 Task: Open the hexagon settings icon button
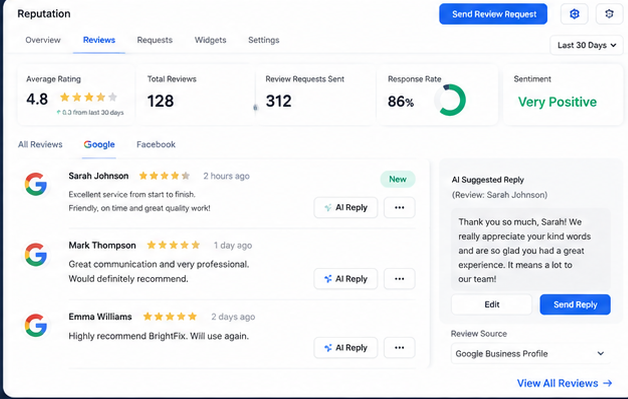click(574, 14)
